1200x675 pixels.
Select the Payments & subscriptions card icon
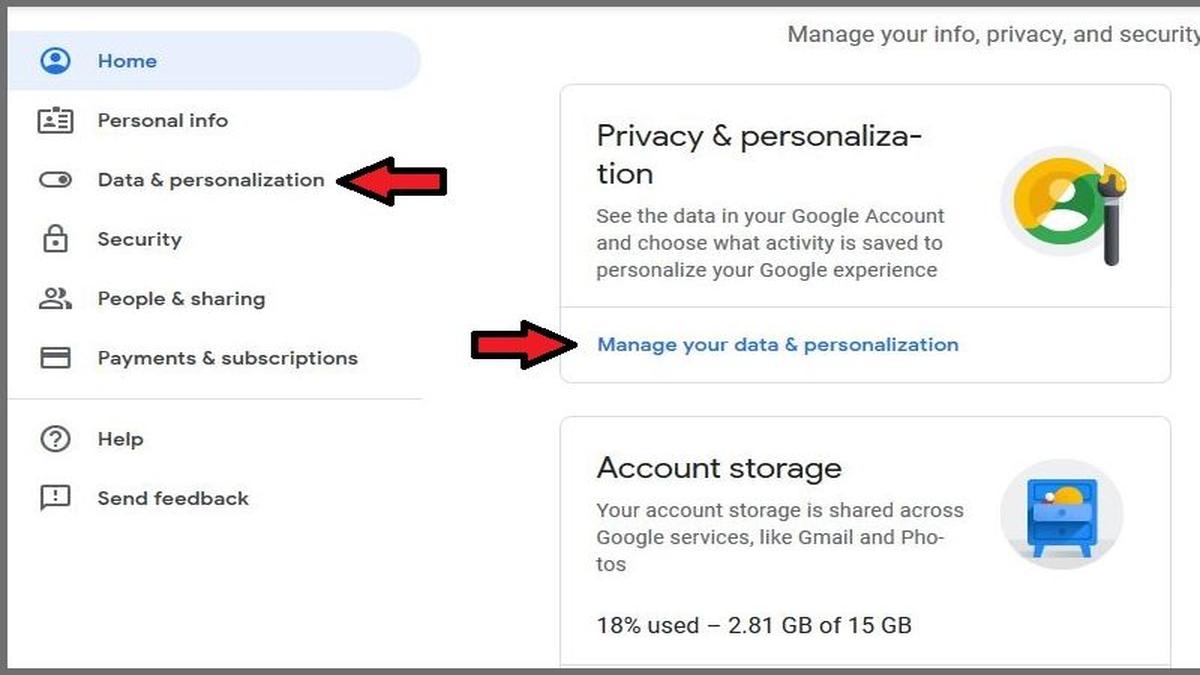tap(57, 357)
